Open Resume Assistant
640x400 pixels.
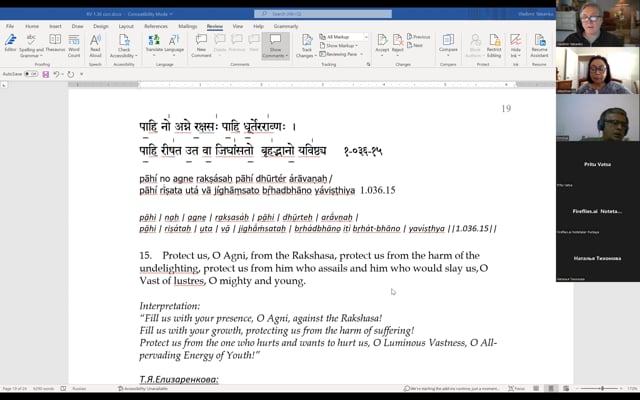(539, 45)
